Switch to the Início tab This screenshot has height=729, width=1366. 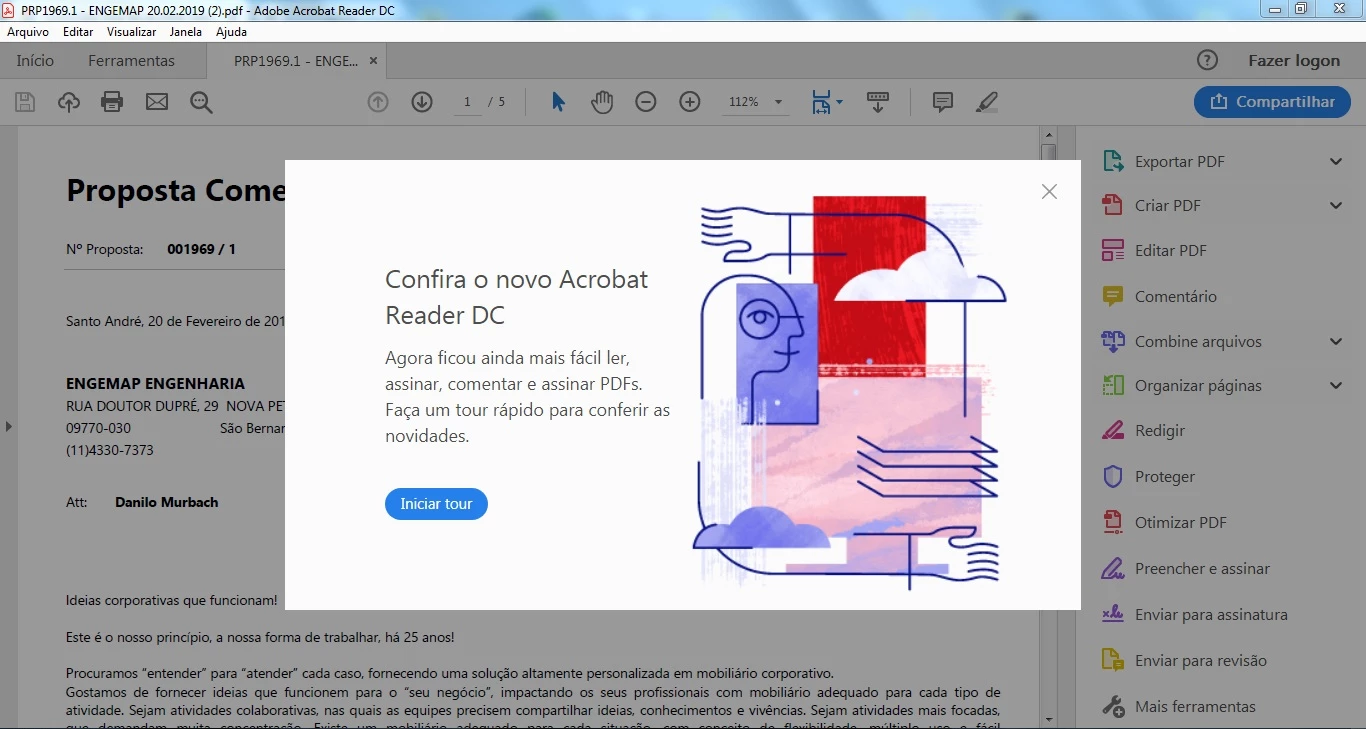pyautogui.click(x=35, y=61)
